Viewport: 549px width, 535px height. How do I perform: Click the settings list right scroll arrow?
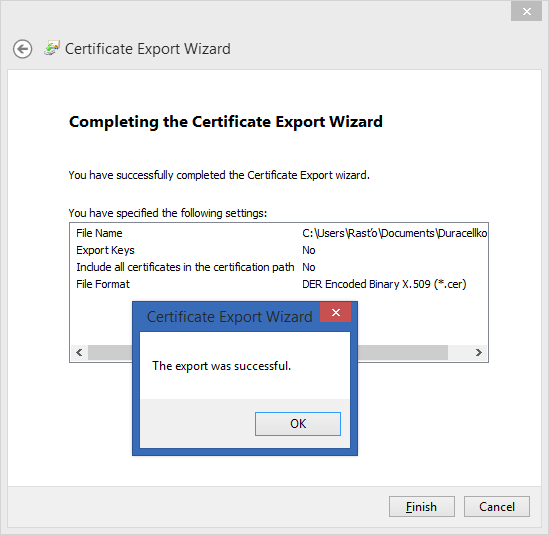tap(479, 352)
